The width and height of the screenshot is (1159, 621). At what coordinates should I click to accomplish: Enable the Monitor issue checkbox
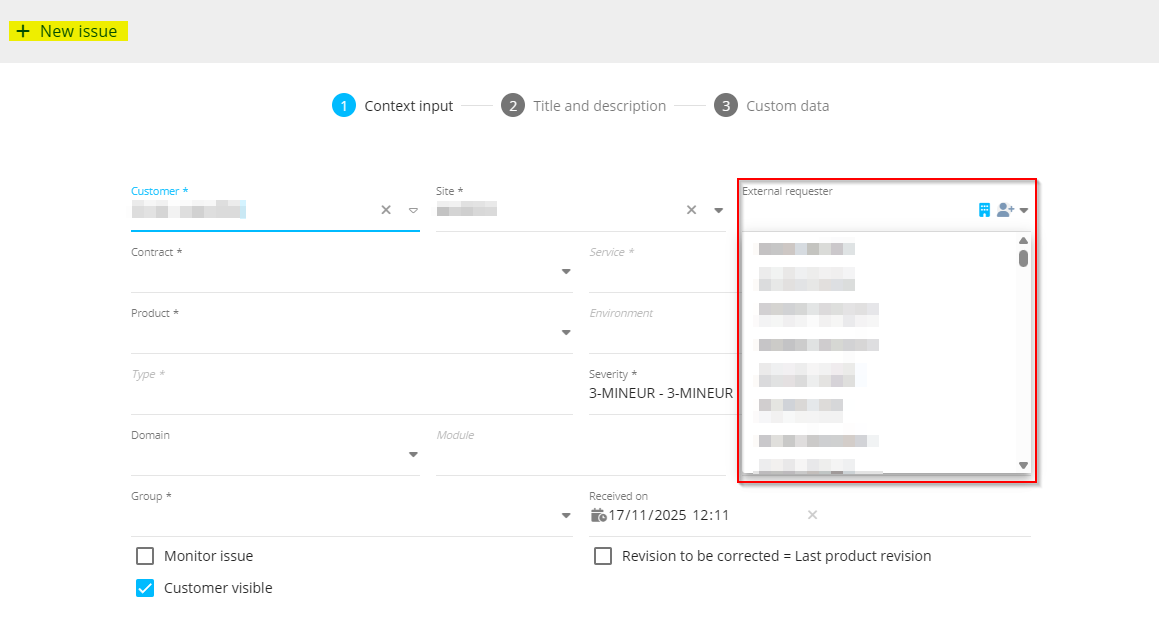[145, 556]
